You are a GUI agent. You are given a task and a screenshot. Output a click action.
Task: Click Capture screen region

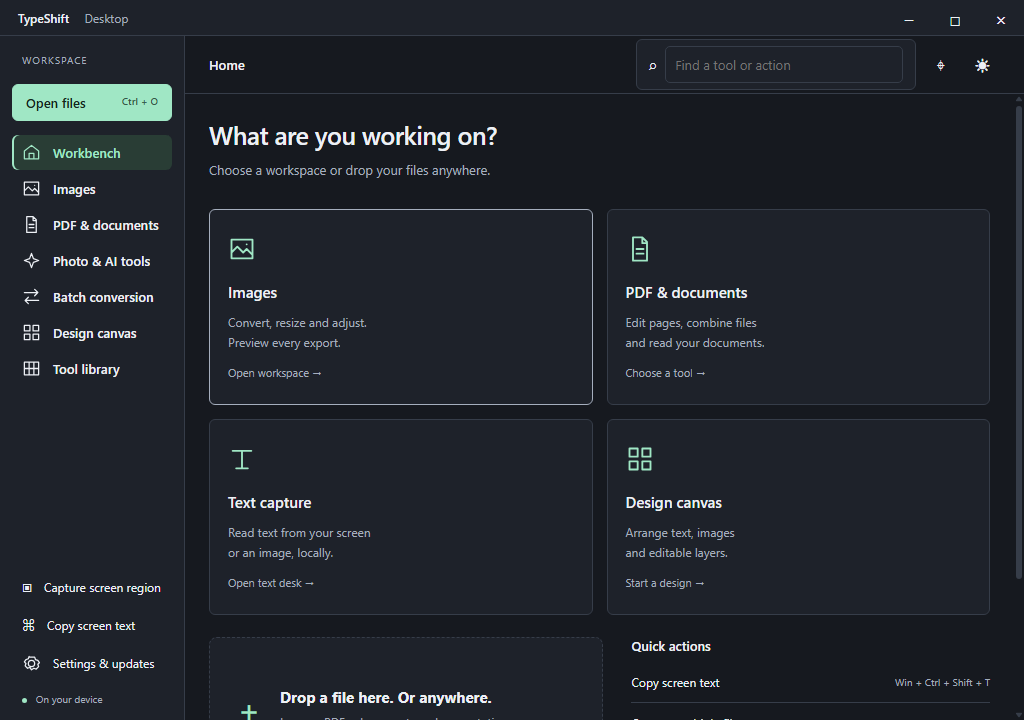click(x=92, y=588)
